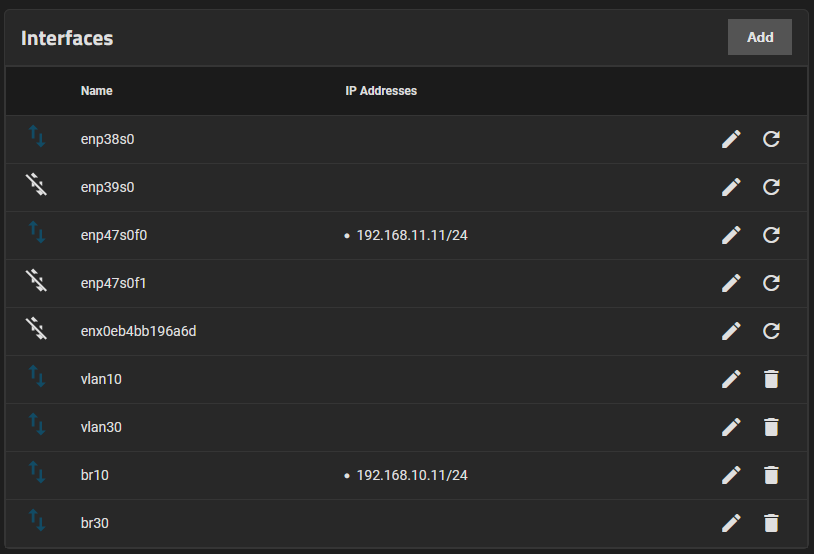Screen dimensions: 814x554
Task: Click the link state icon for br30
Action: [37, 521]
